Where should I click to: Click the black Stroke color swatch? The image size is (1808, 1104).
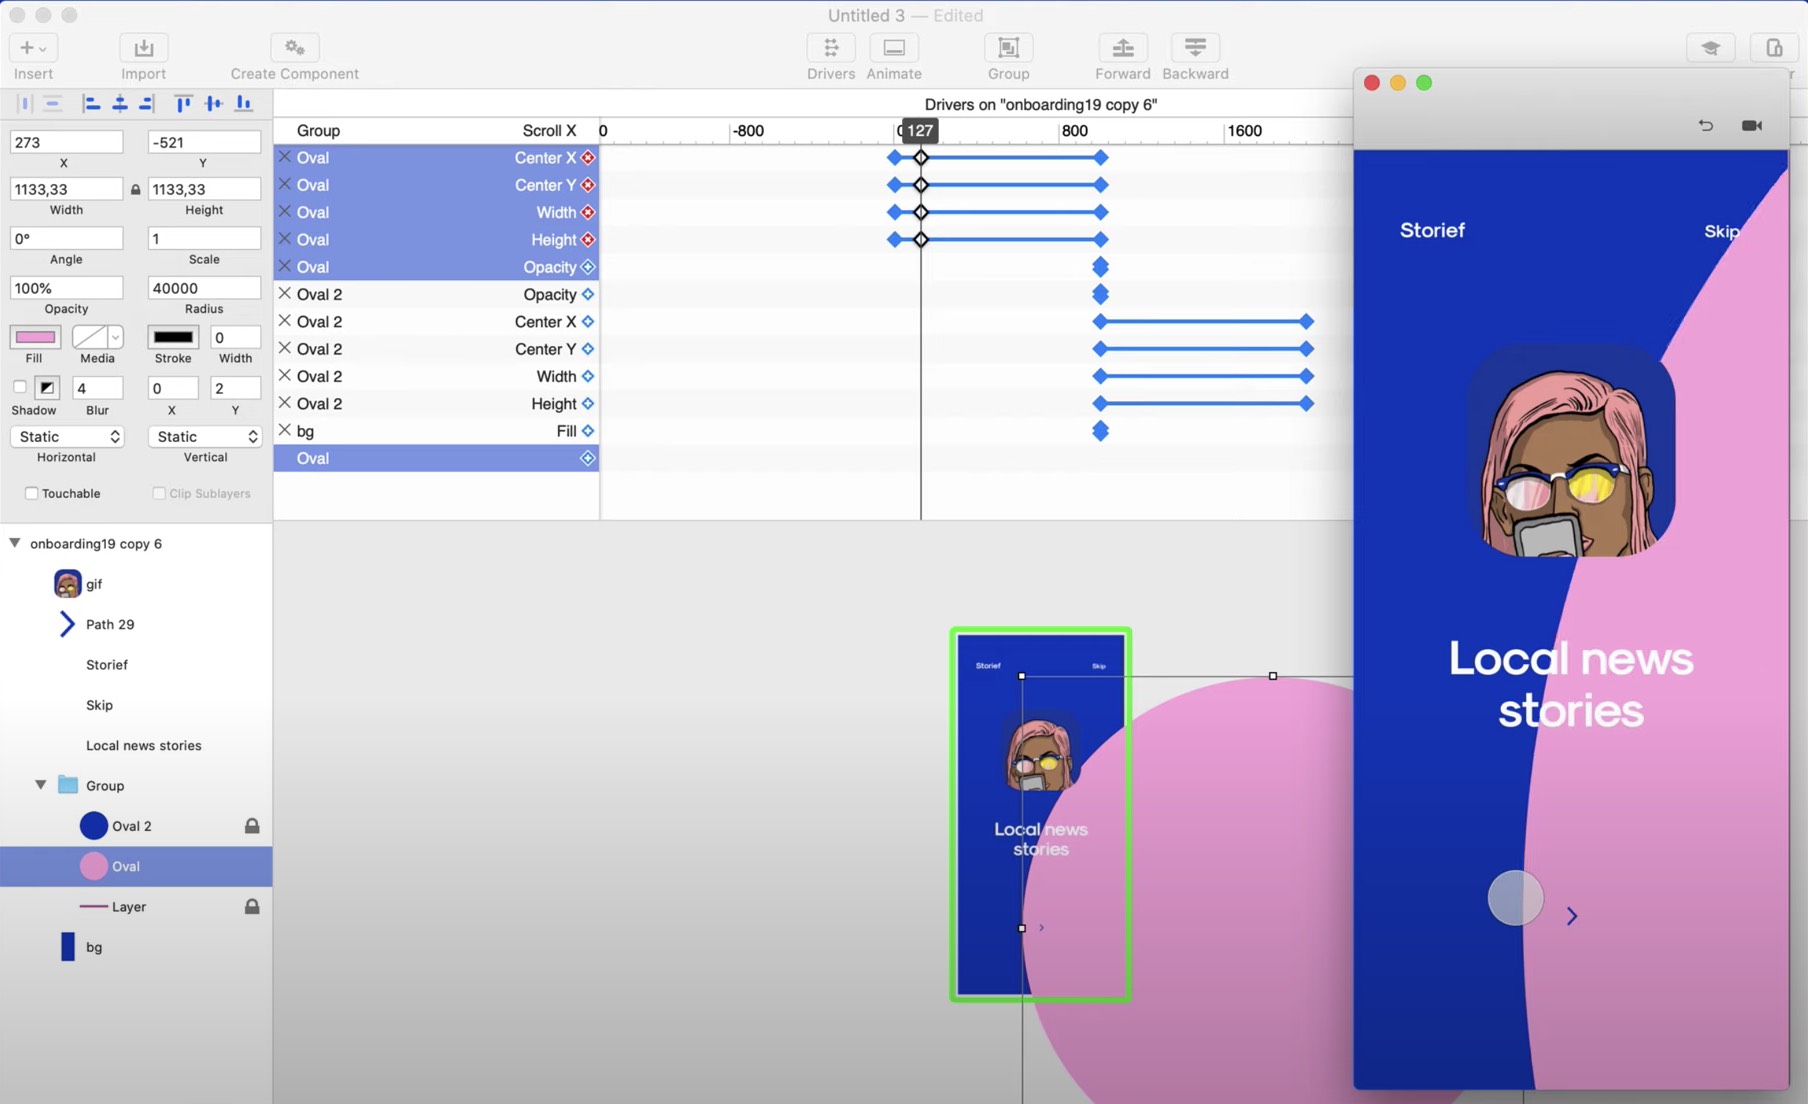173,337
